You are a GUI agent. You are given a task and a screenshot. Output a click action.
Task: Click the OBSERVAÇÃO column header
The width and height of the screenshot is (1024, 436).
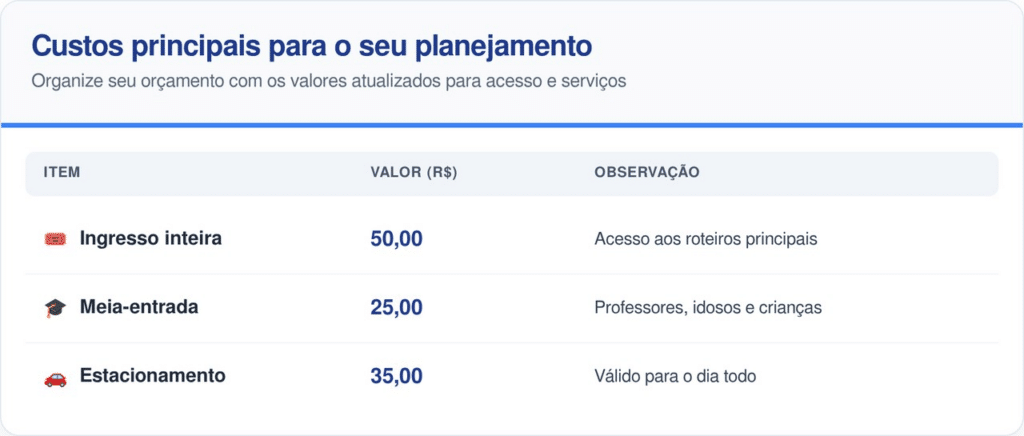pos(647,173)
